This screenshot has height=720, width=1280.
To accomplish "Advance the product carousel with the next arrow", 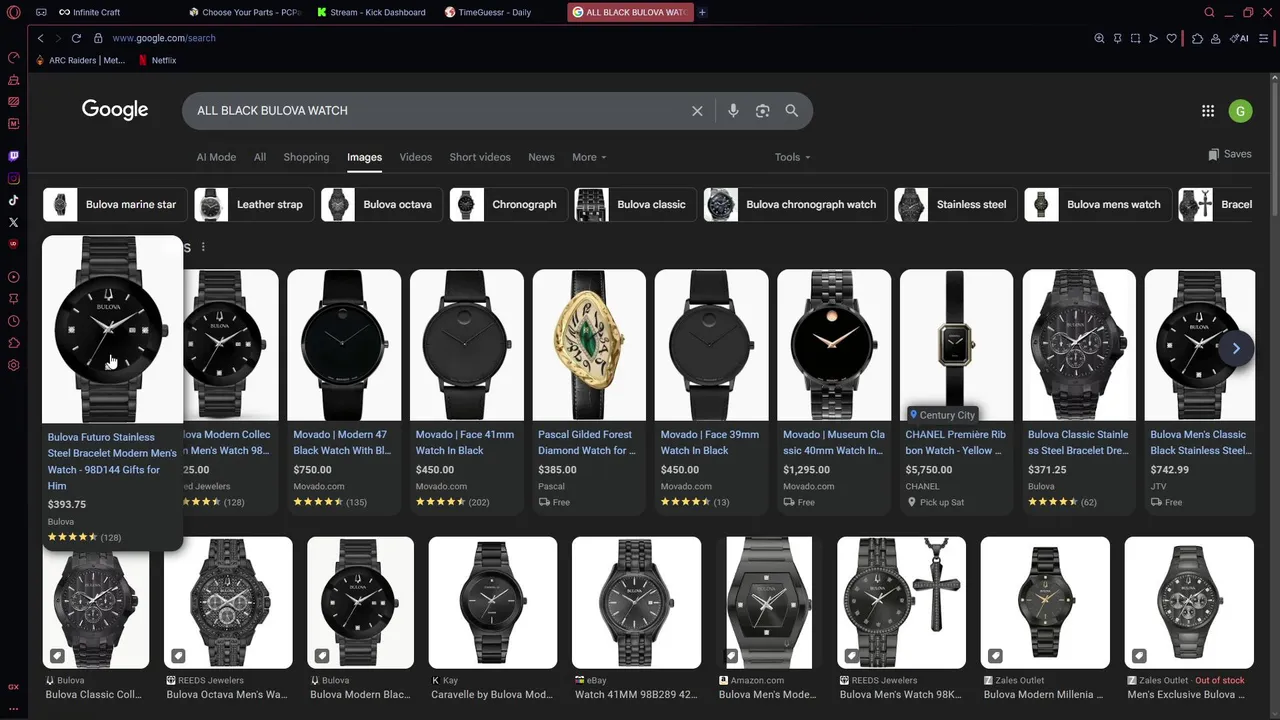I will point(1236,348).
